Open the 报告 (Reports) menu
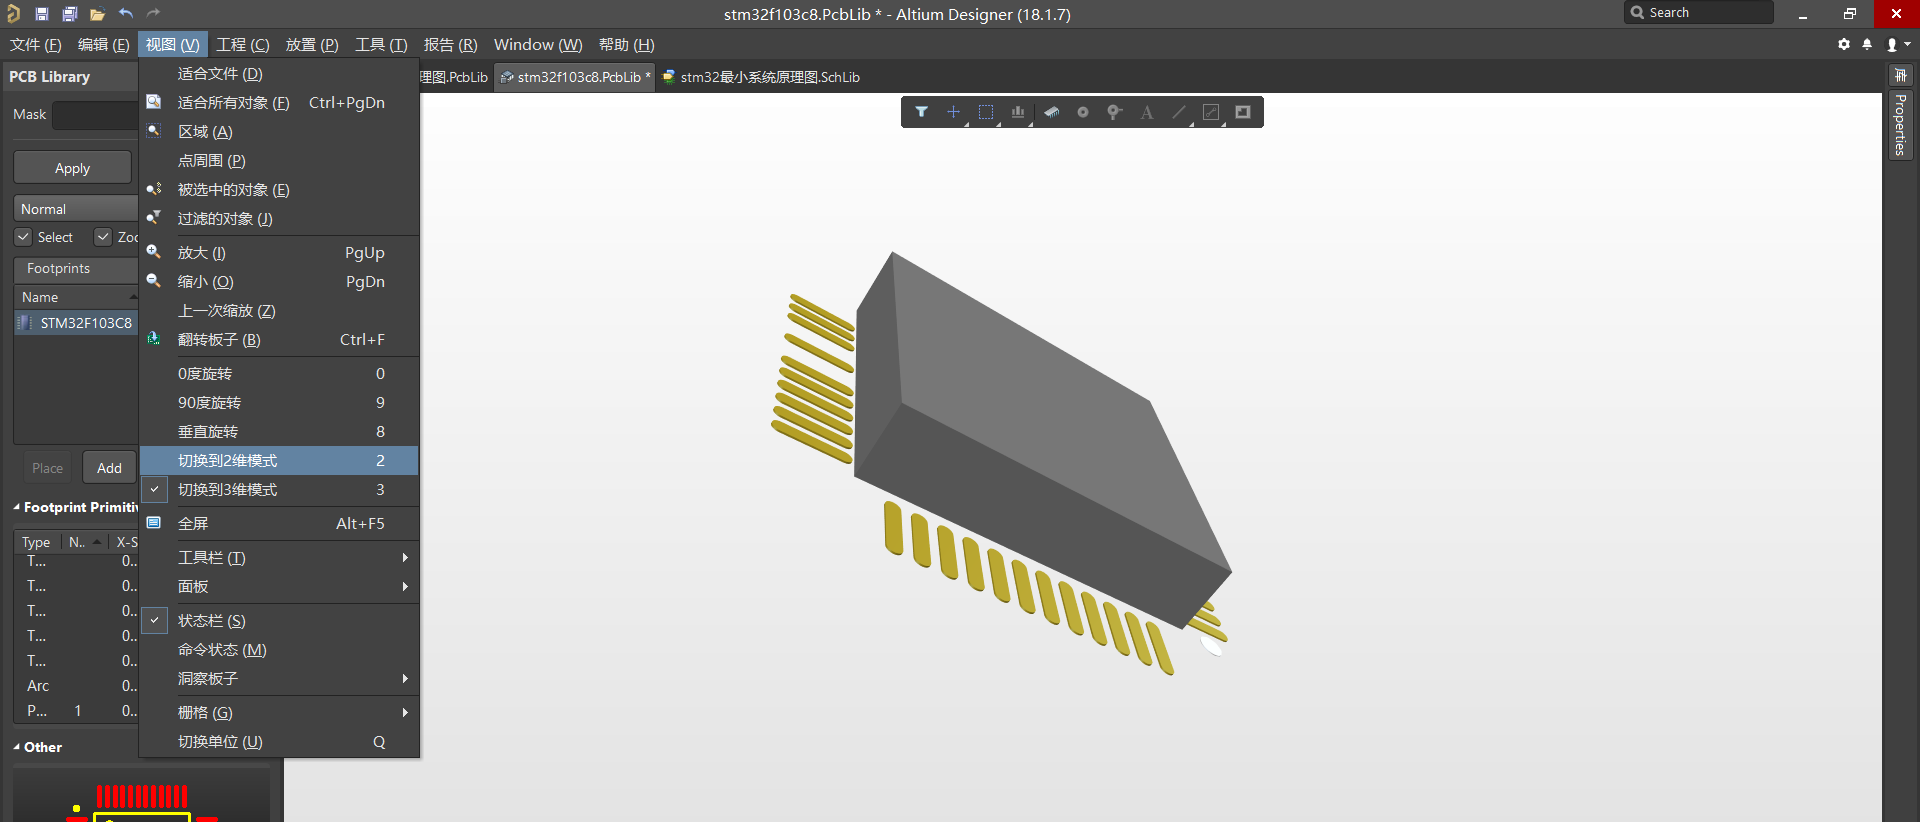This screenshot has width=1920, height=822. (450, 45)
